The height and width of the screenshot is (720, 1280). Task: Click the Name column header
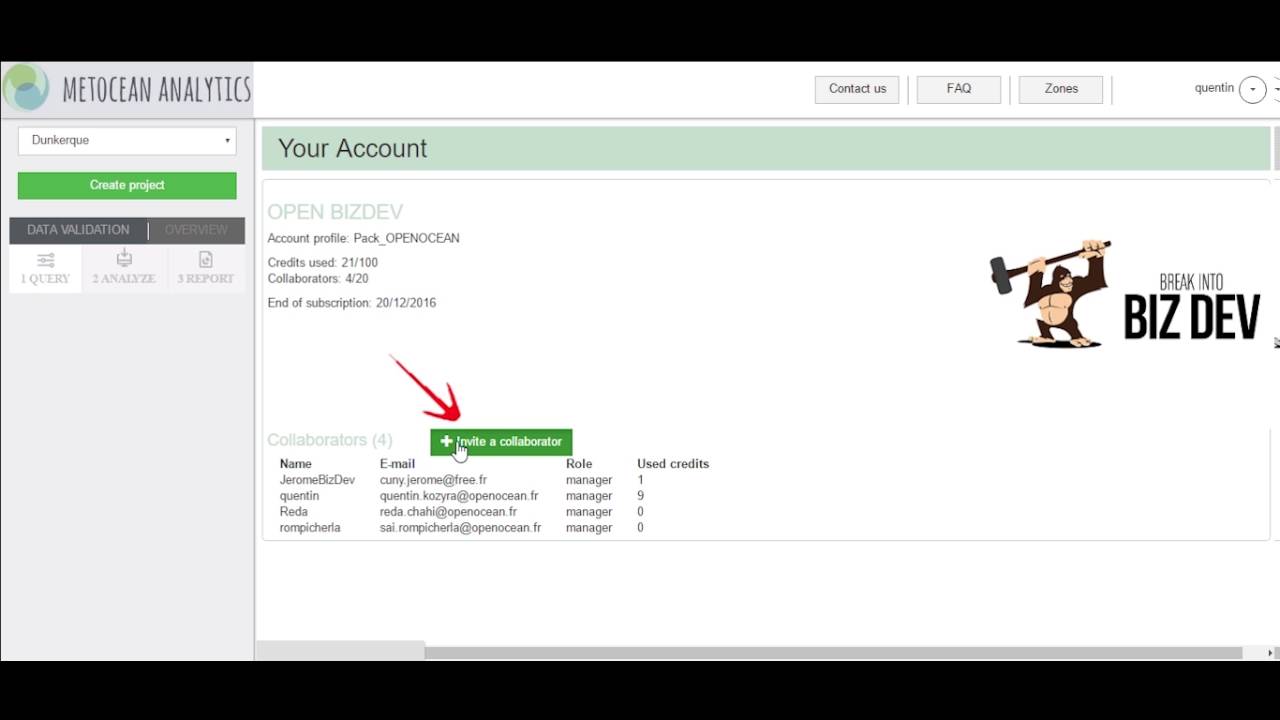296,464
